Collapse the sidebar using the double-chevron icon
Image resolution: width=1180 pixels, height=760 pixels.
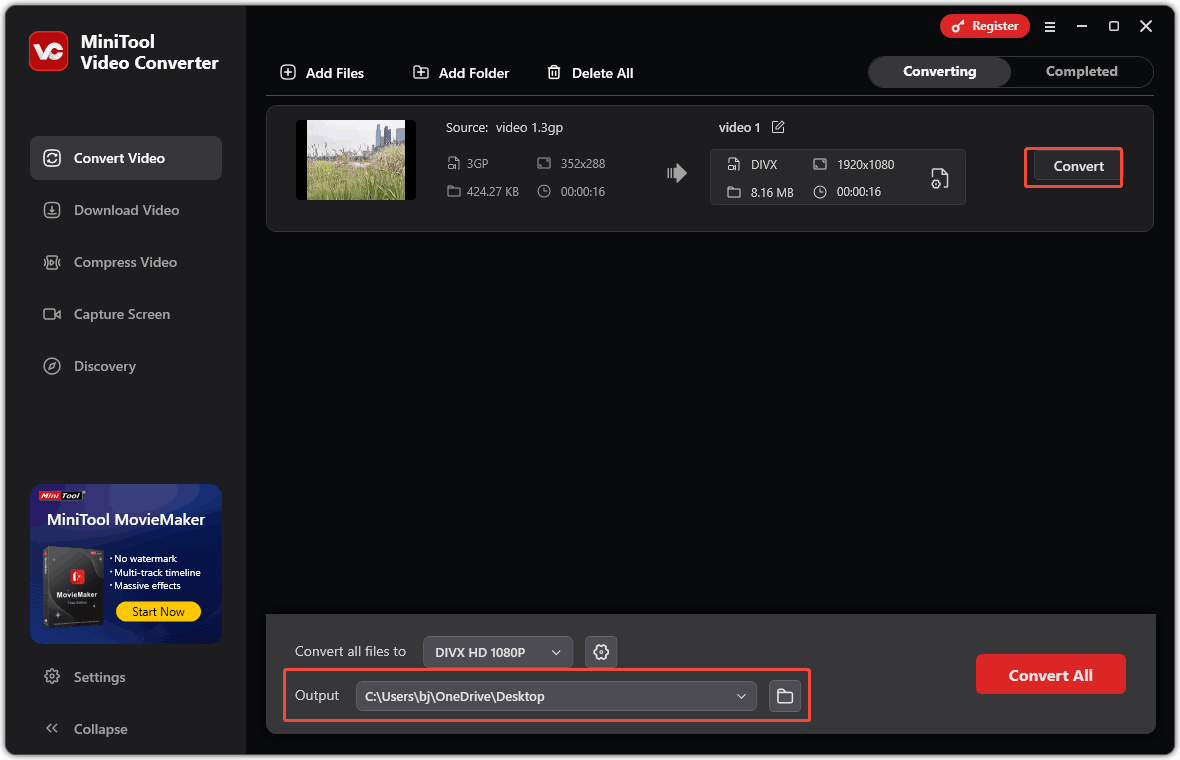(x=52, y=728)
